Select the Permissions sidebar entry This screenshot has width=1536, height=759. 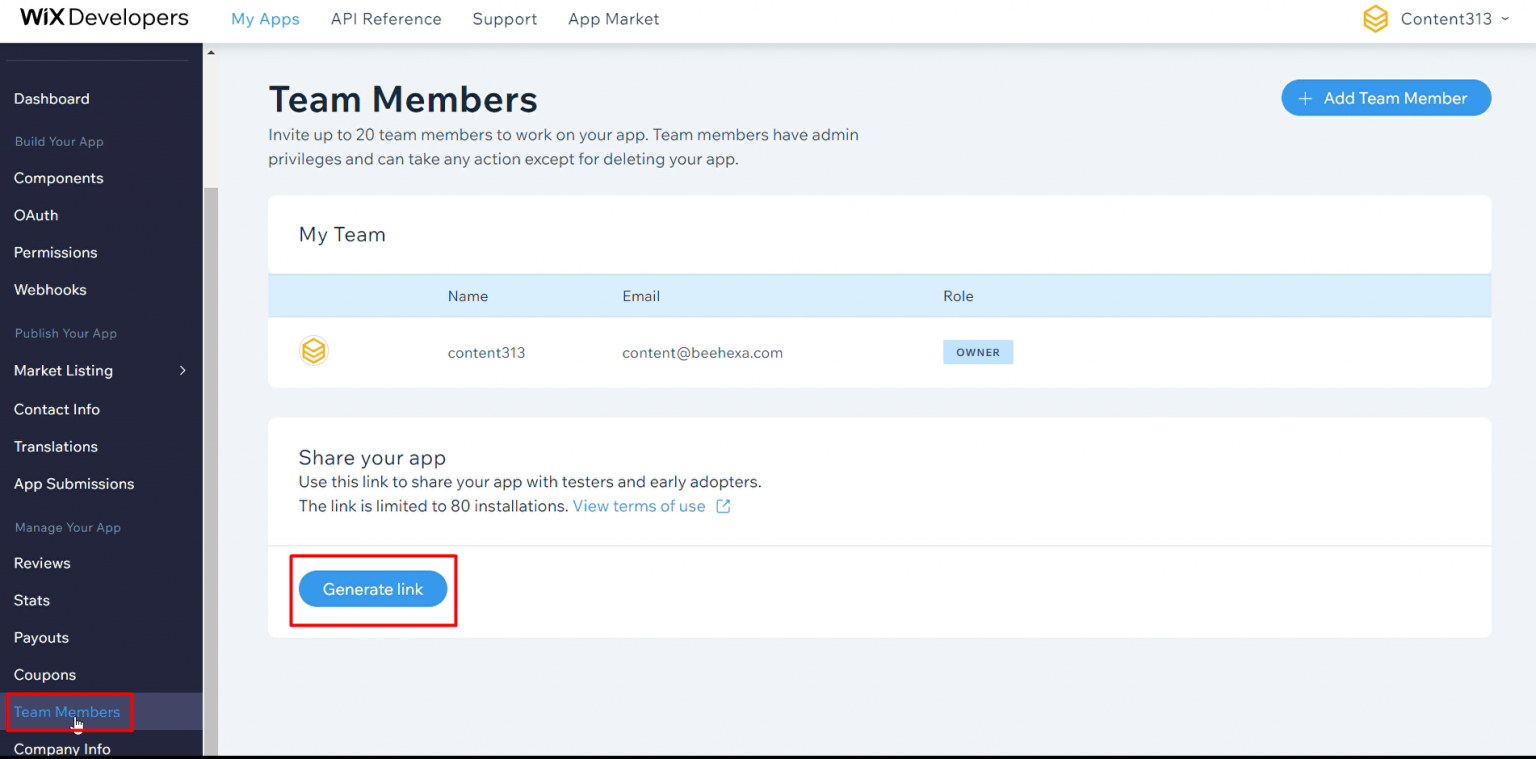click(x=54, y=252)
